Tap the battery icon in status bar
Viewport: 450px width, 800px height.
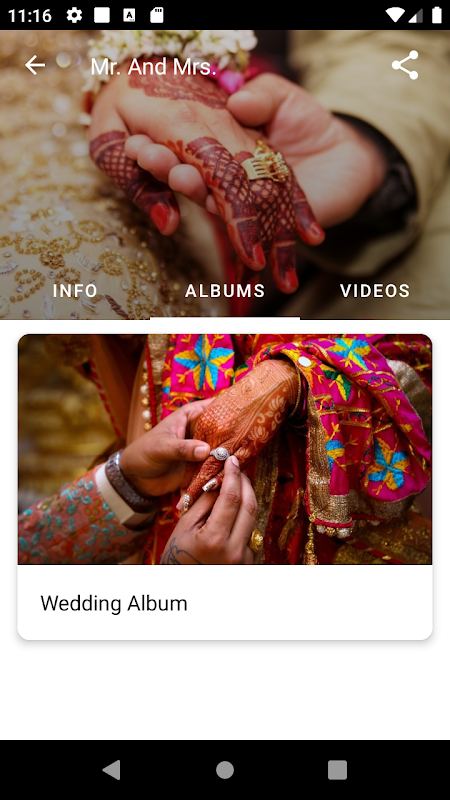pos(437,15)
